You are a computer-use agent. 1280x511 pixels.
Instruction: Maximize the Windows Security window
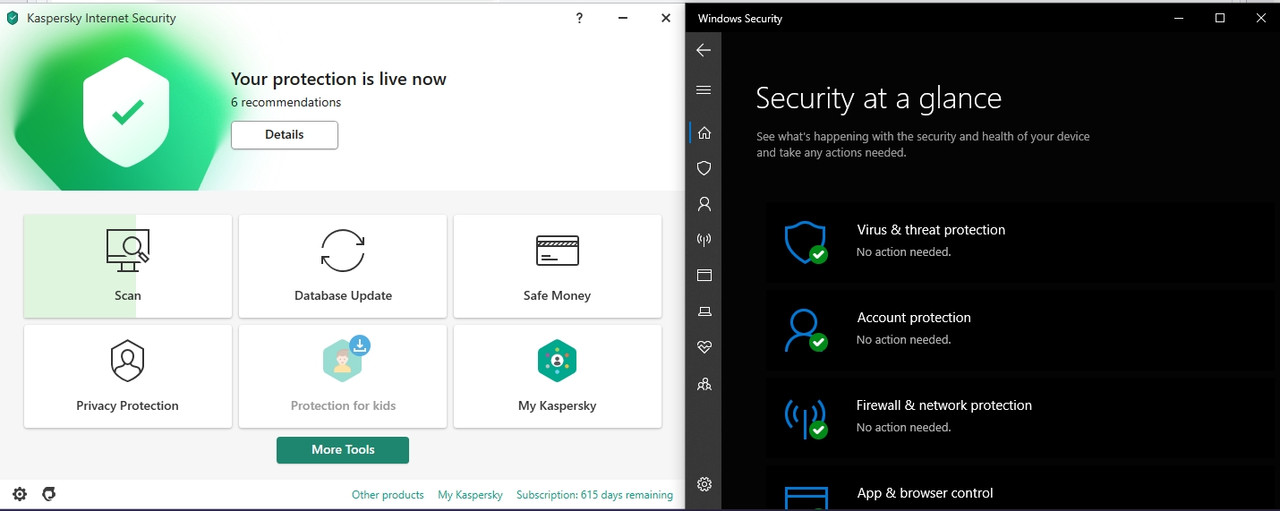pos(1220,18)
